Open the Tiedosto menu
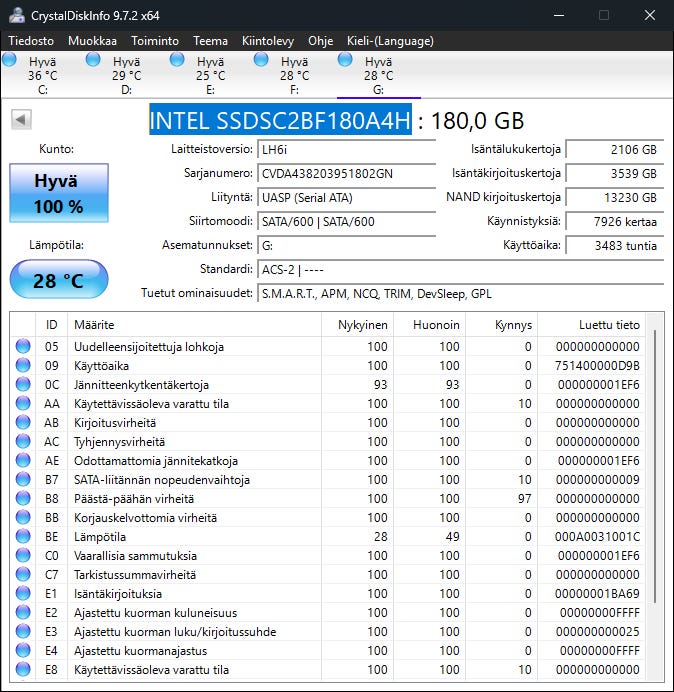The width and height of the screenshot is (674, 692). click(x=32, y=41)
